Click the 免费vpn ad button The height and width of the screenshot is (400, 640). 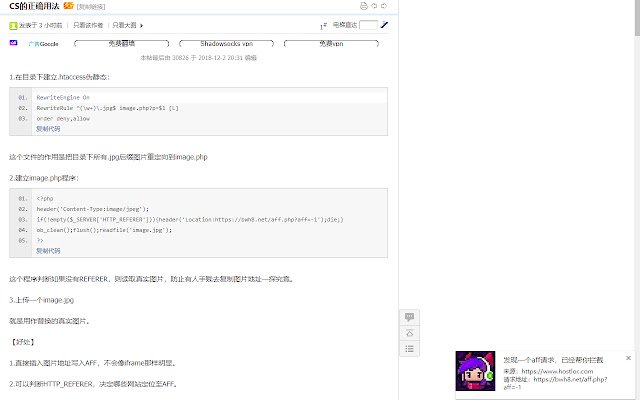tap(331, 43)
